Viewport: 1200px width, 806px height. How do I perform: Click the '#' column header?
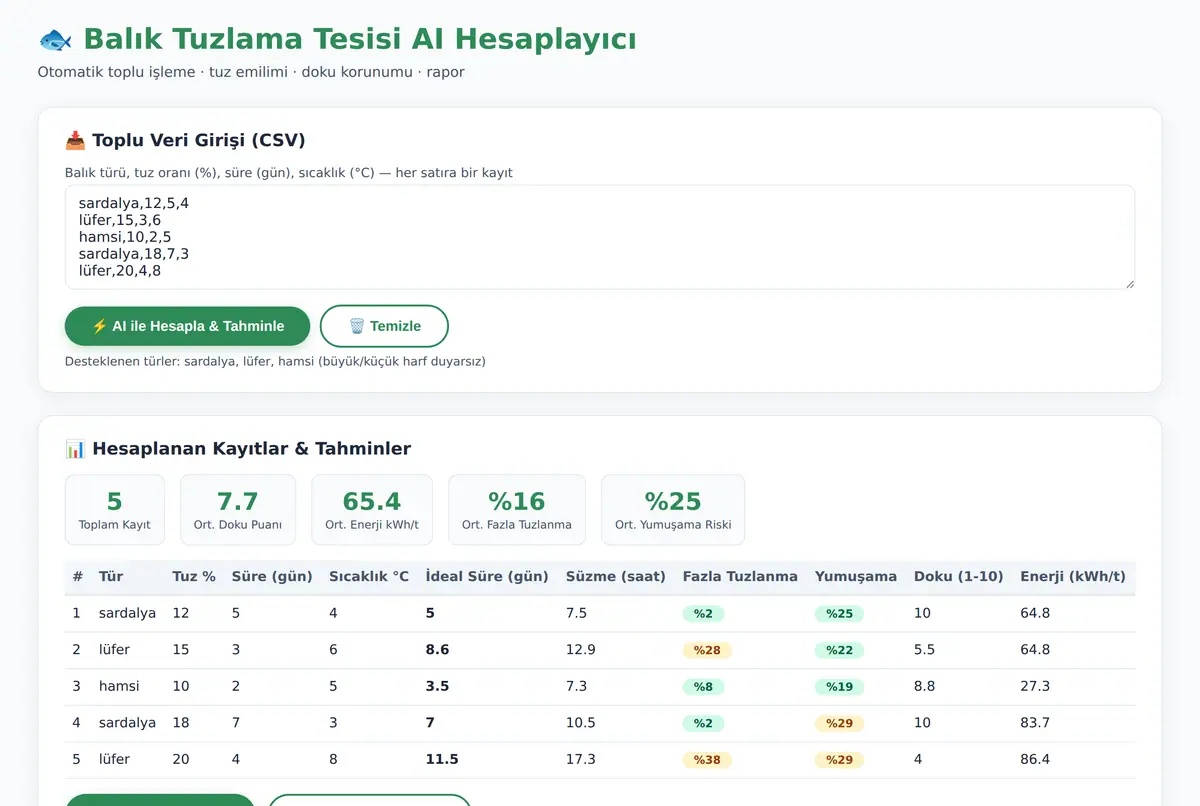pos(78,576)
